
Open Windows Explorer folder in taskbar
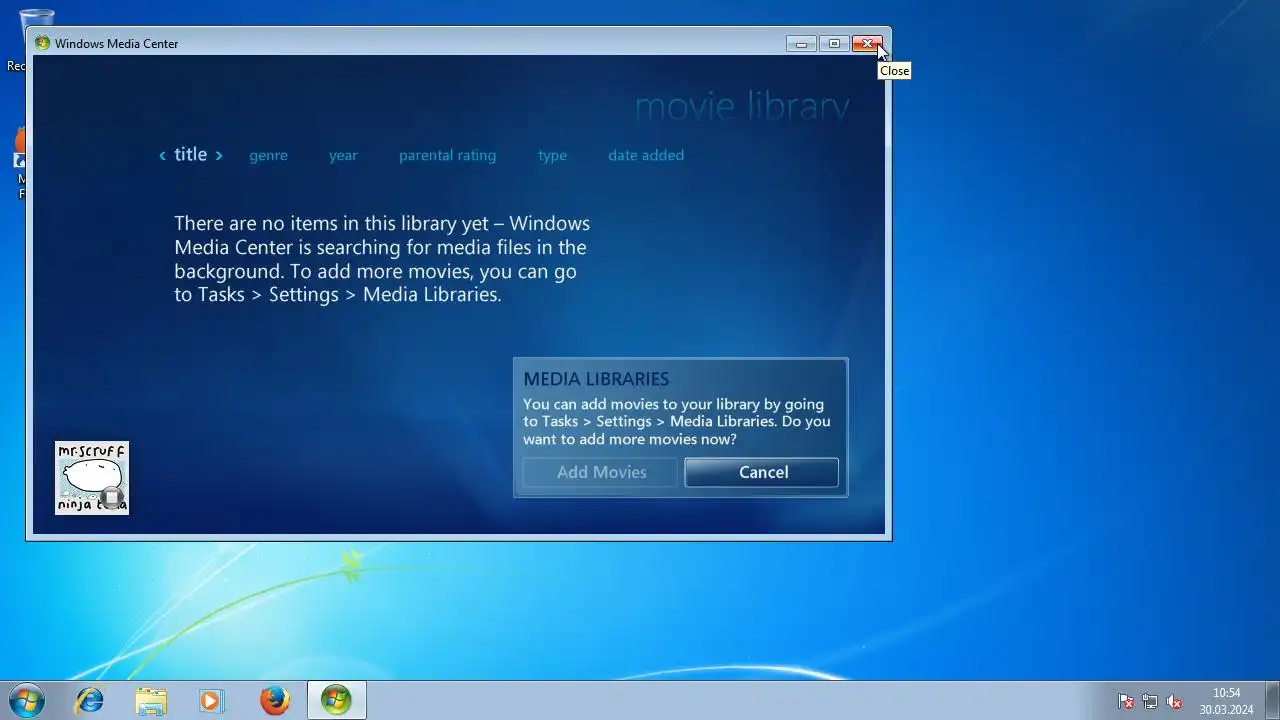151,700
